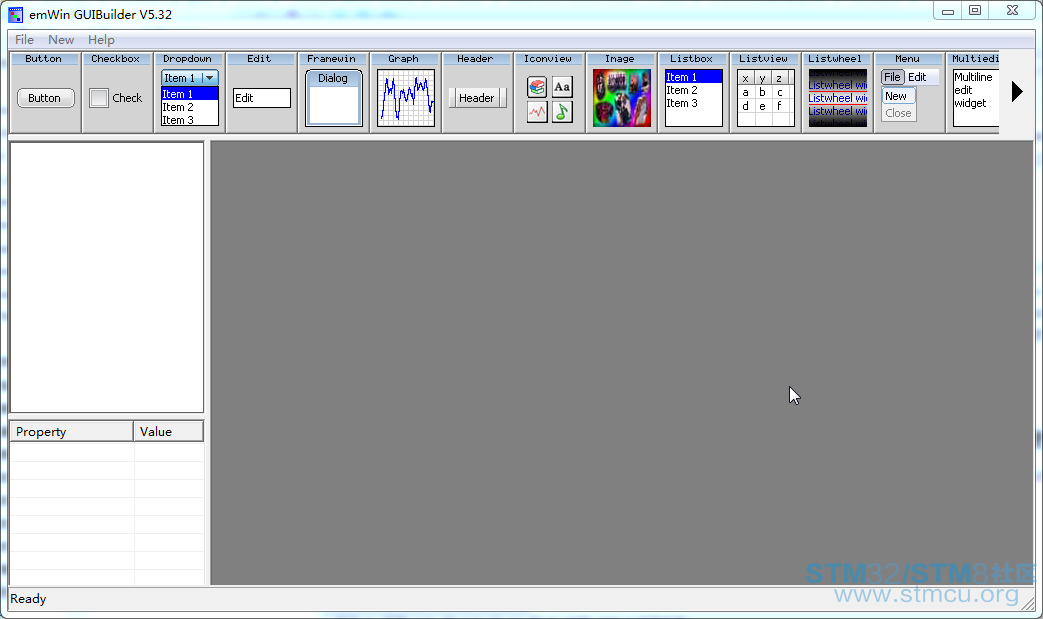This screenshot has width=1043, height=619.
Task: Add a Dropdown widget from the palette
Action: pyautogui.click(x=189, y=92)
